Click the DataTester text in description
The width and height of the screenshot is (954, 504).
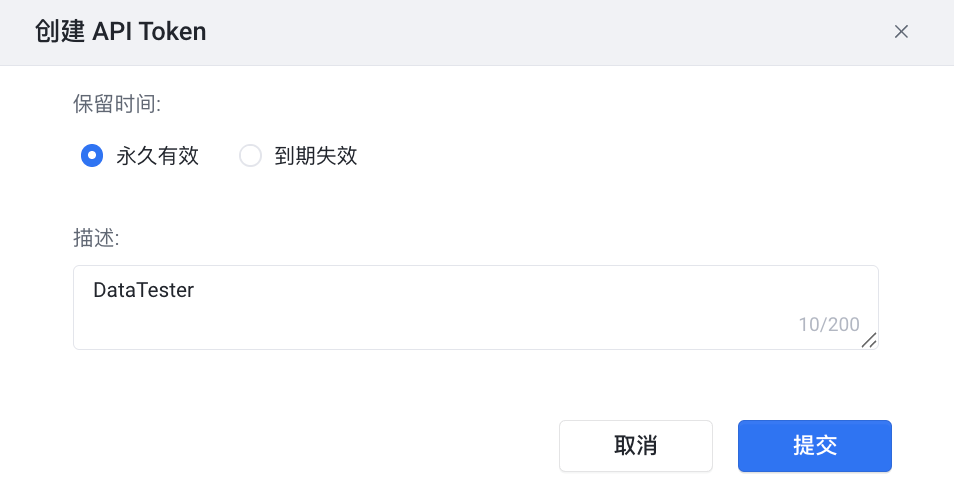click(x=143, y=291)
